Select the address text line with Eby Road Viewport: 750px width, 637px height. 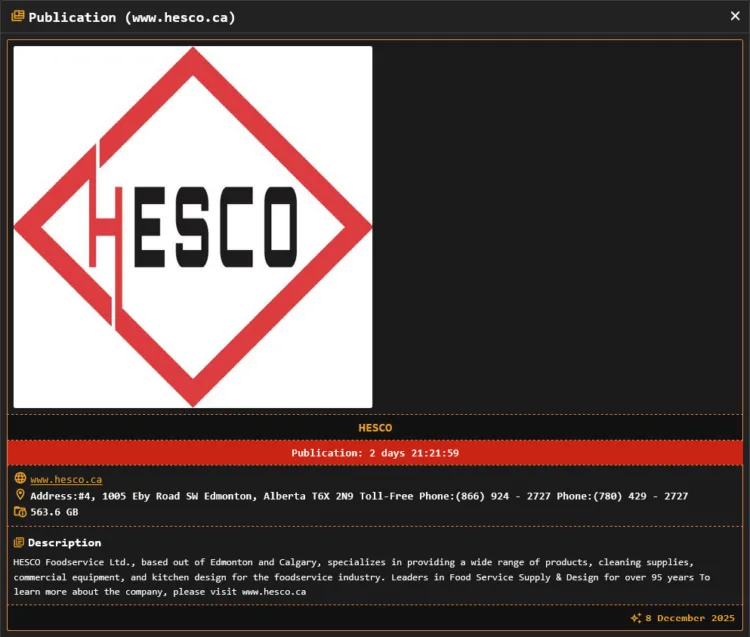click(x=359, y=496)
